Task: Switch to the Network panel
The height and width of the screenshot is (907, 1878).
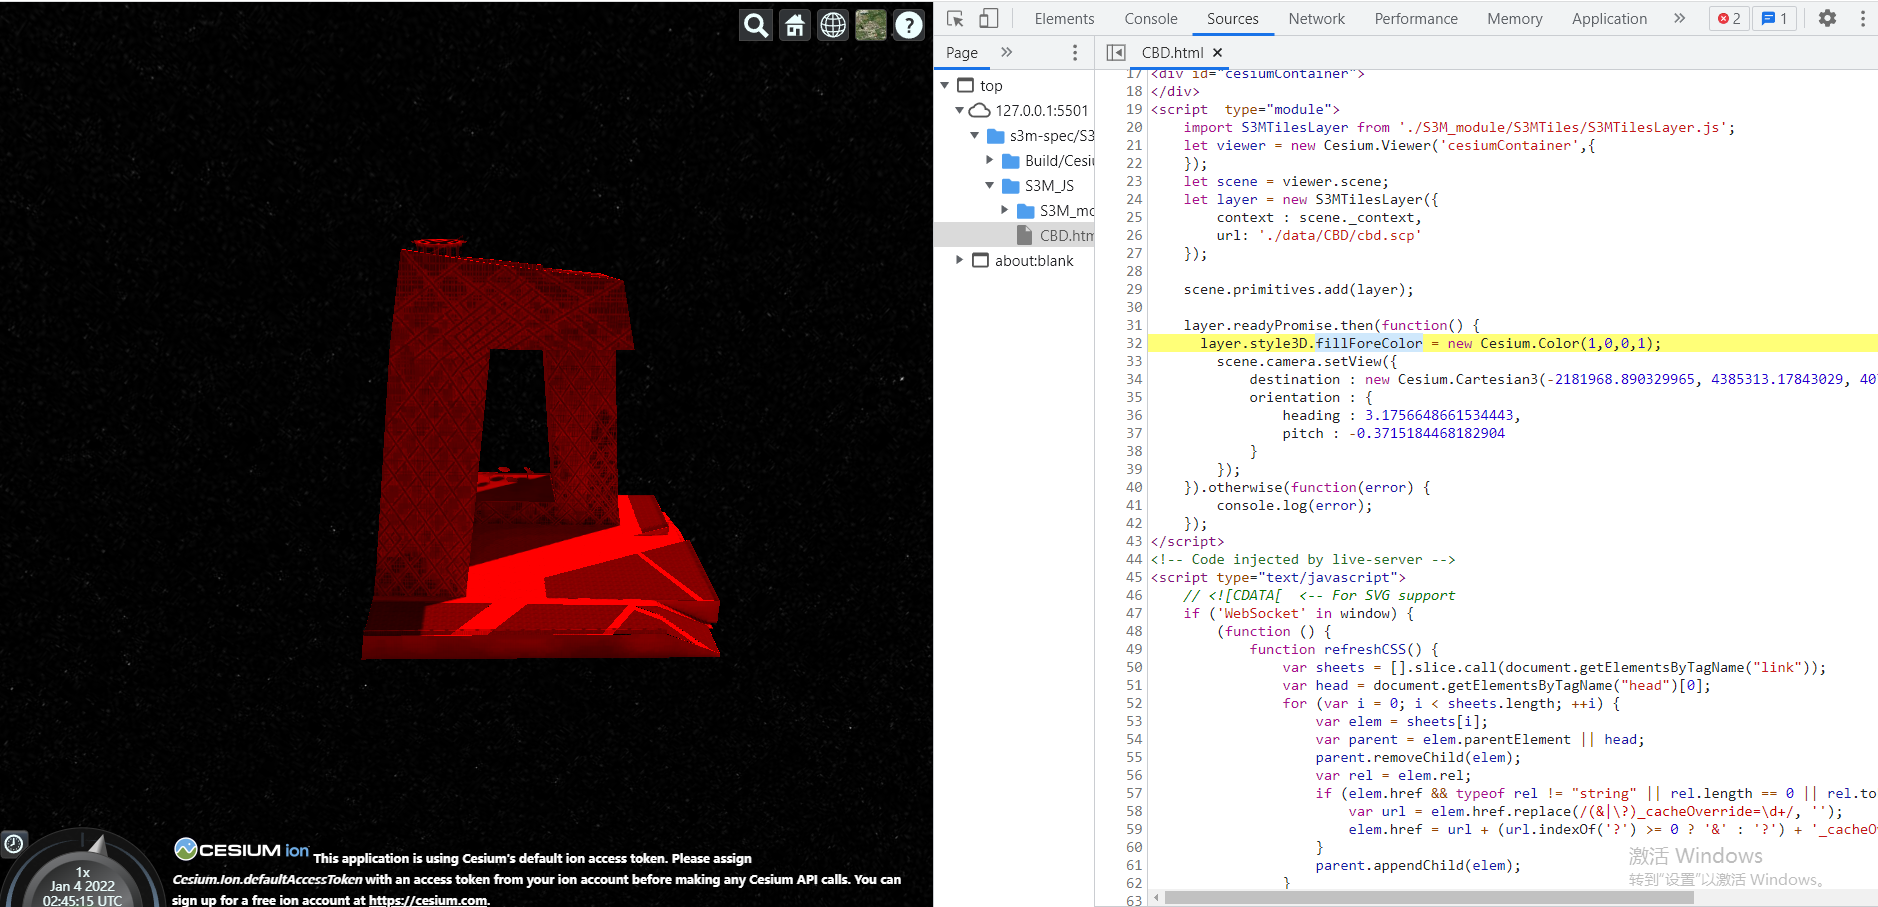Action: tap(1316, 18)
